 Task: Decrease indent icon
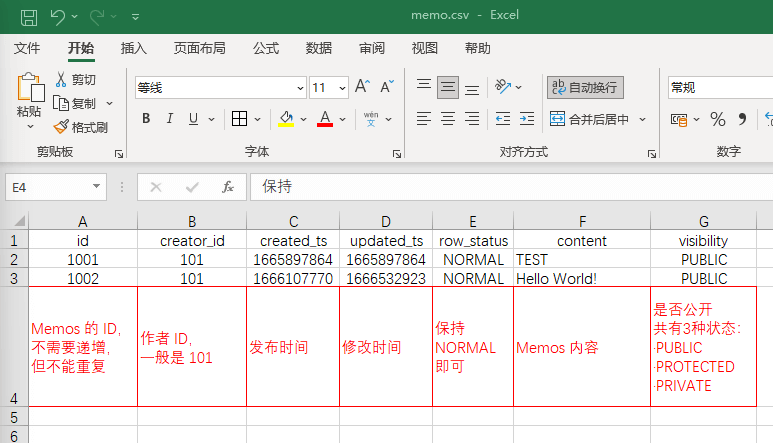[x=503, y=119]
